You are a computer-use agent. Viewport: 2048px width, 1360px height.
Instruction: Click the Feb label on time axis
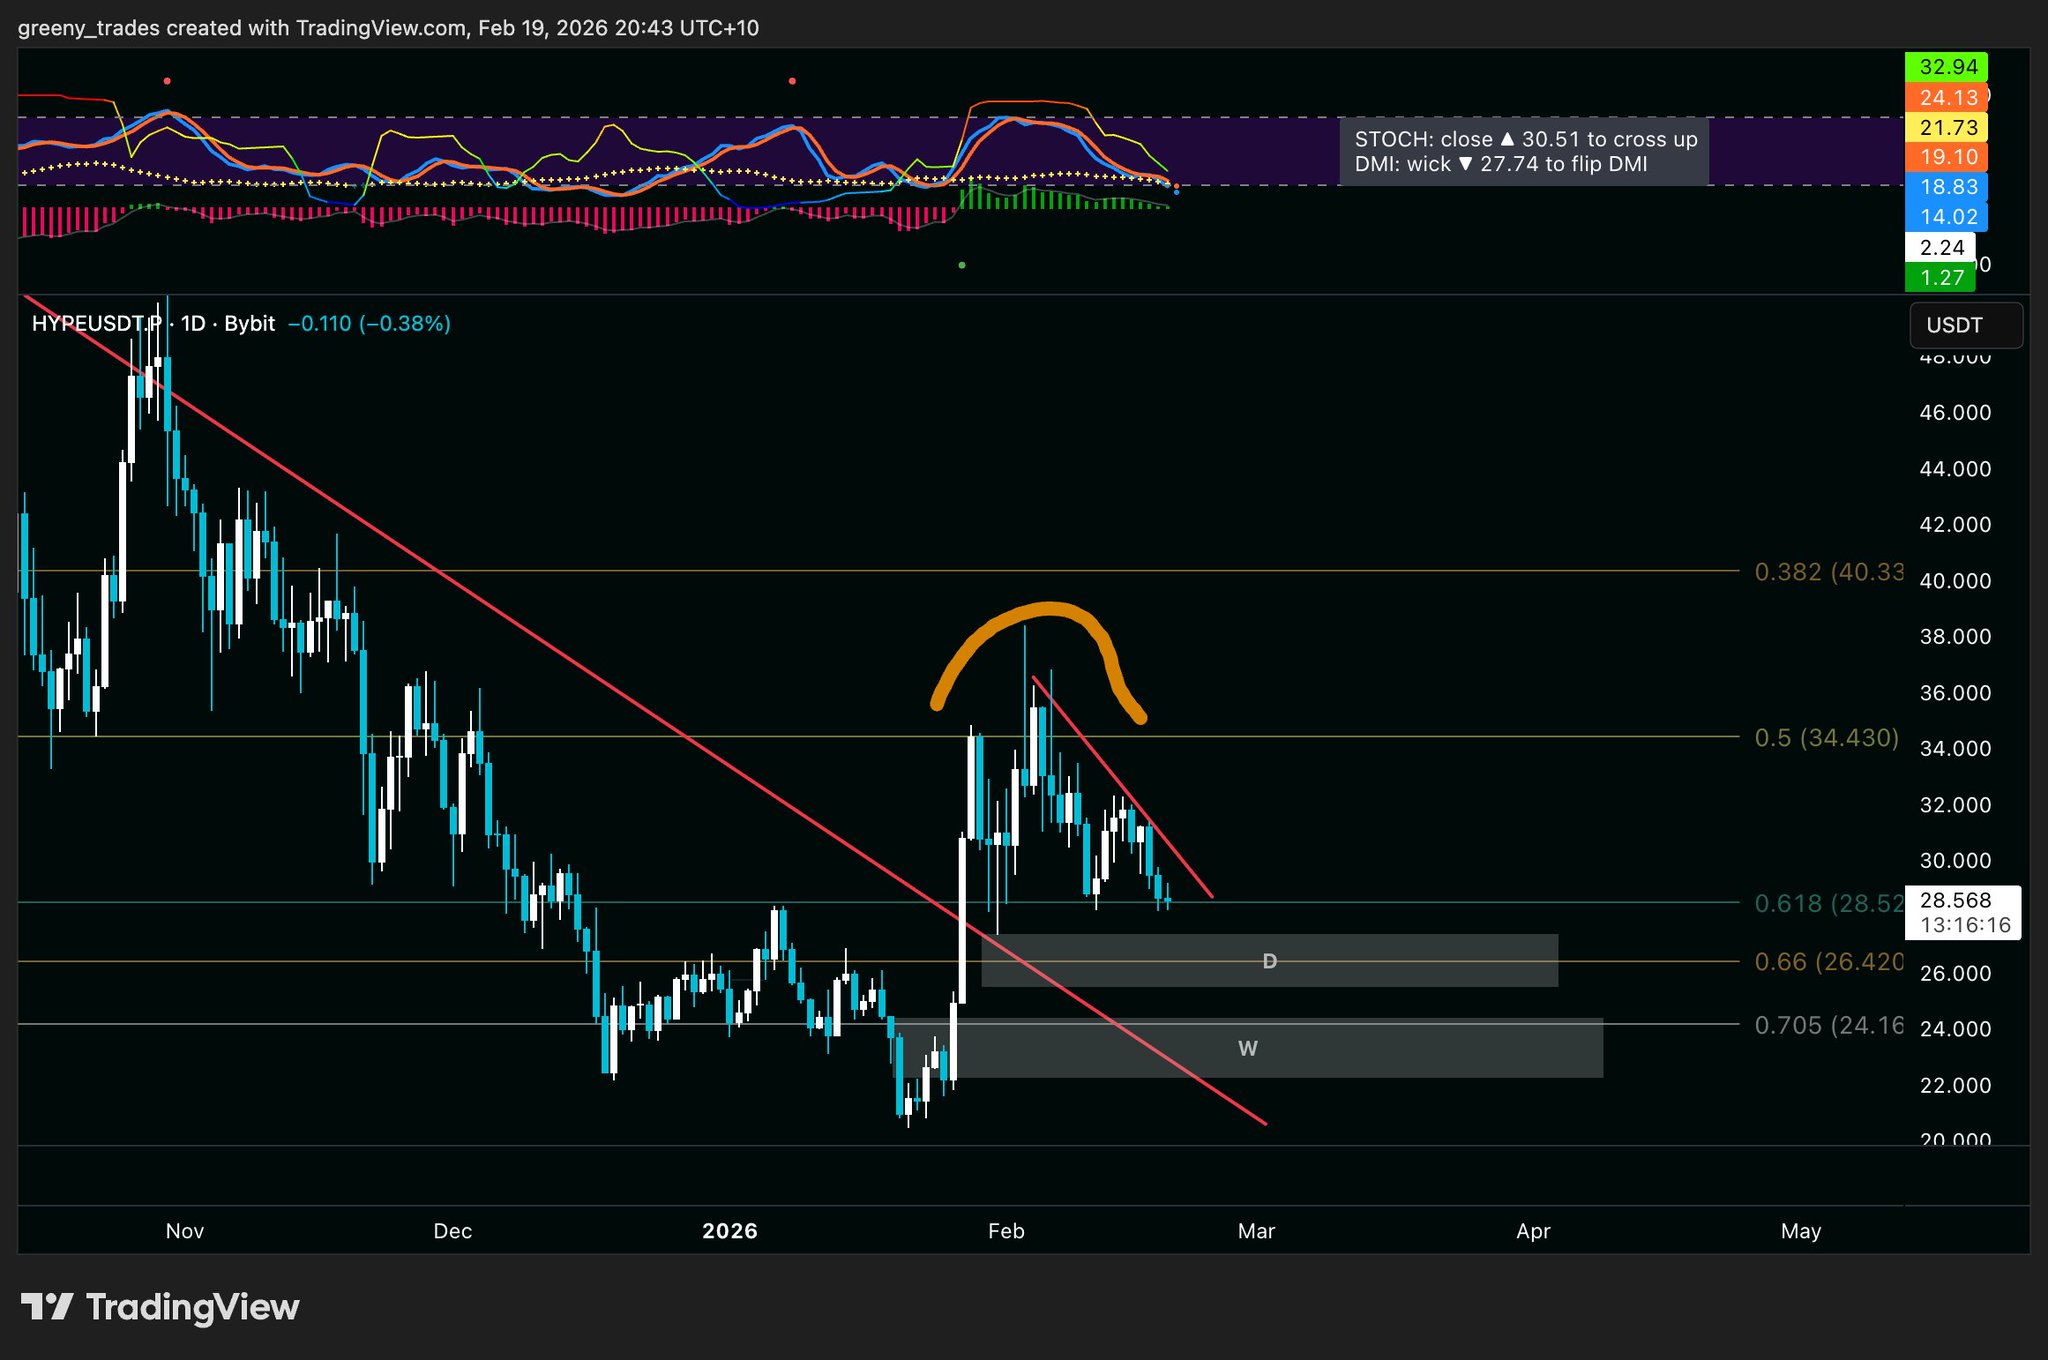coord(1006,1231)
